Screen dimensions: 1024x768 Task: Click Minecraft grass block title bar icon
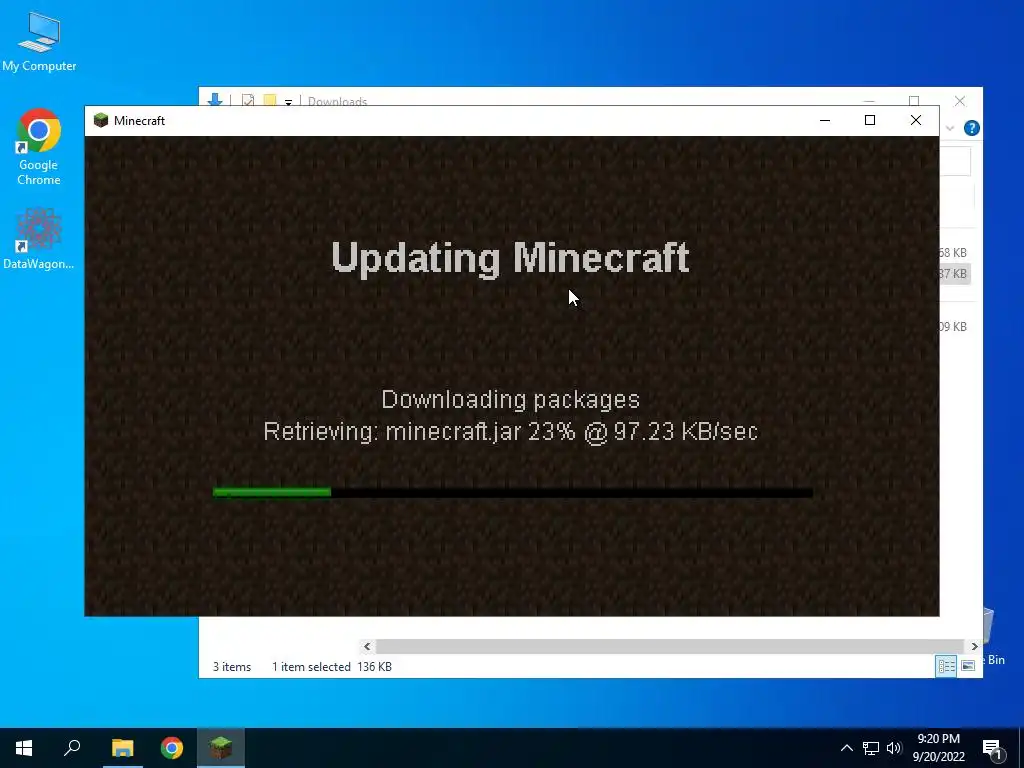(101, 120)
